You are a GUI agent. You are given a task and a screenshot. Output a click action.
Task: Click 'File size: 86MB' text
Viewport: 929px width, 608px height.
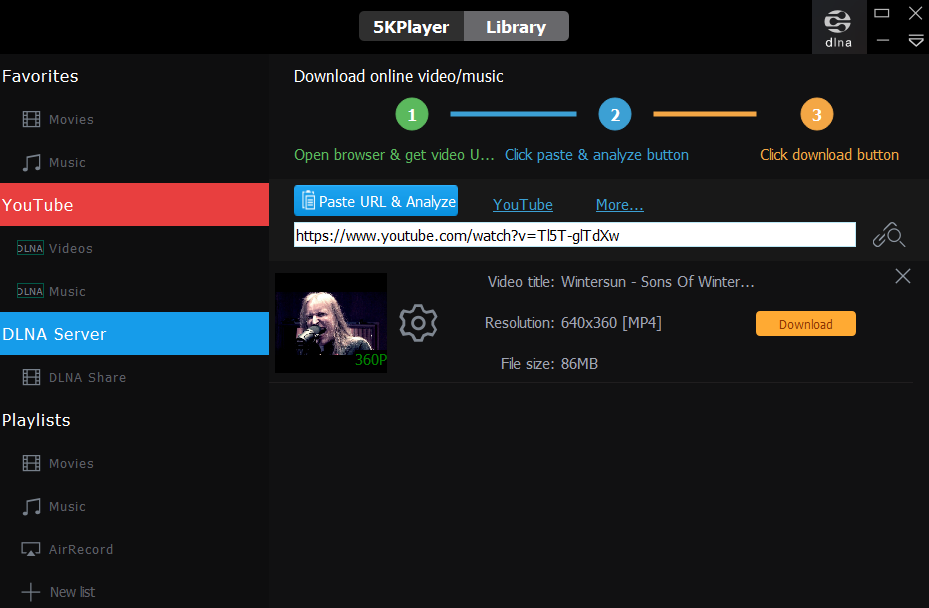click(x=549, y=364)
